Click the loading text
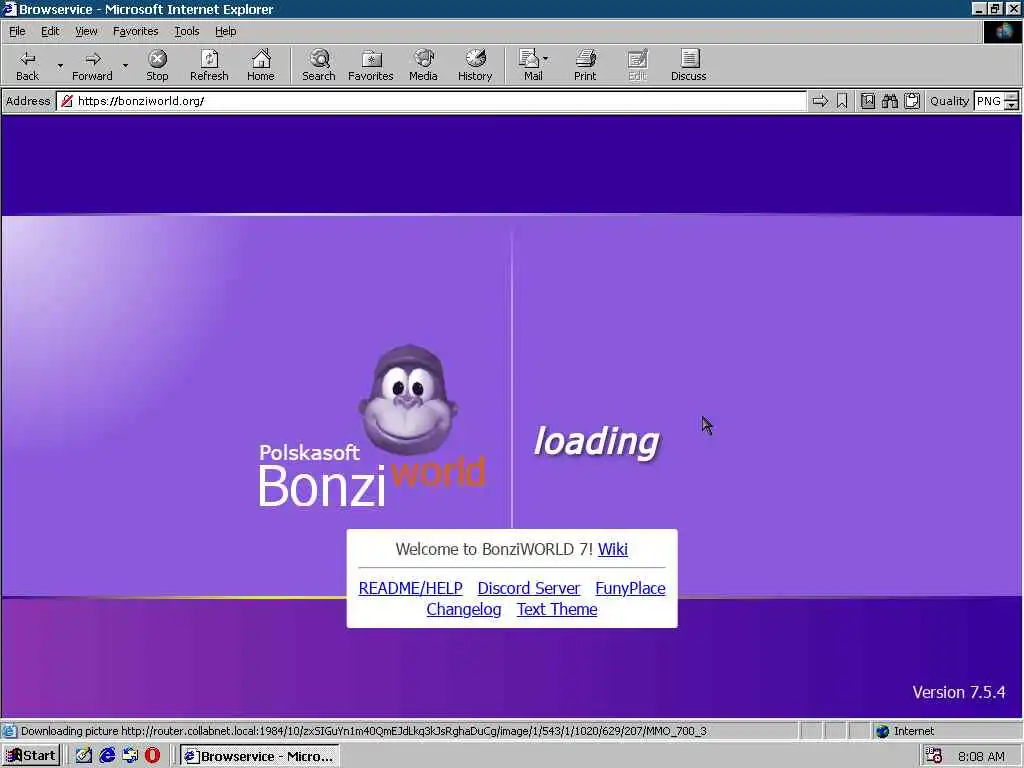 pyautogui.click(x=597, y=442)
